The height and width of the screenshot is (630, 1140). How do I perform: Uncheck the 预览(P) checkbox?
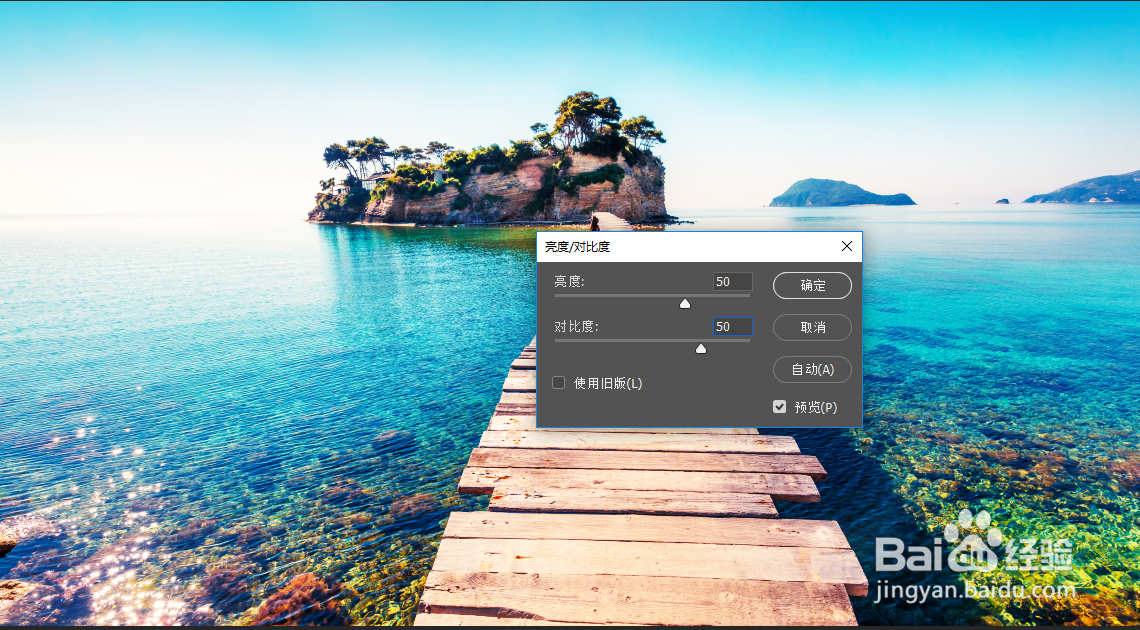tap(779, 407)
